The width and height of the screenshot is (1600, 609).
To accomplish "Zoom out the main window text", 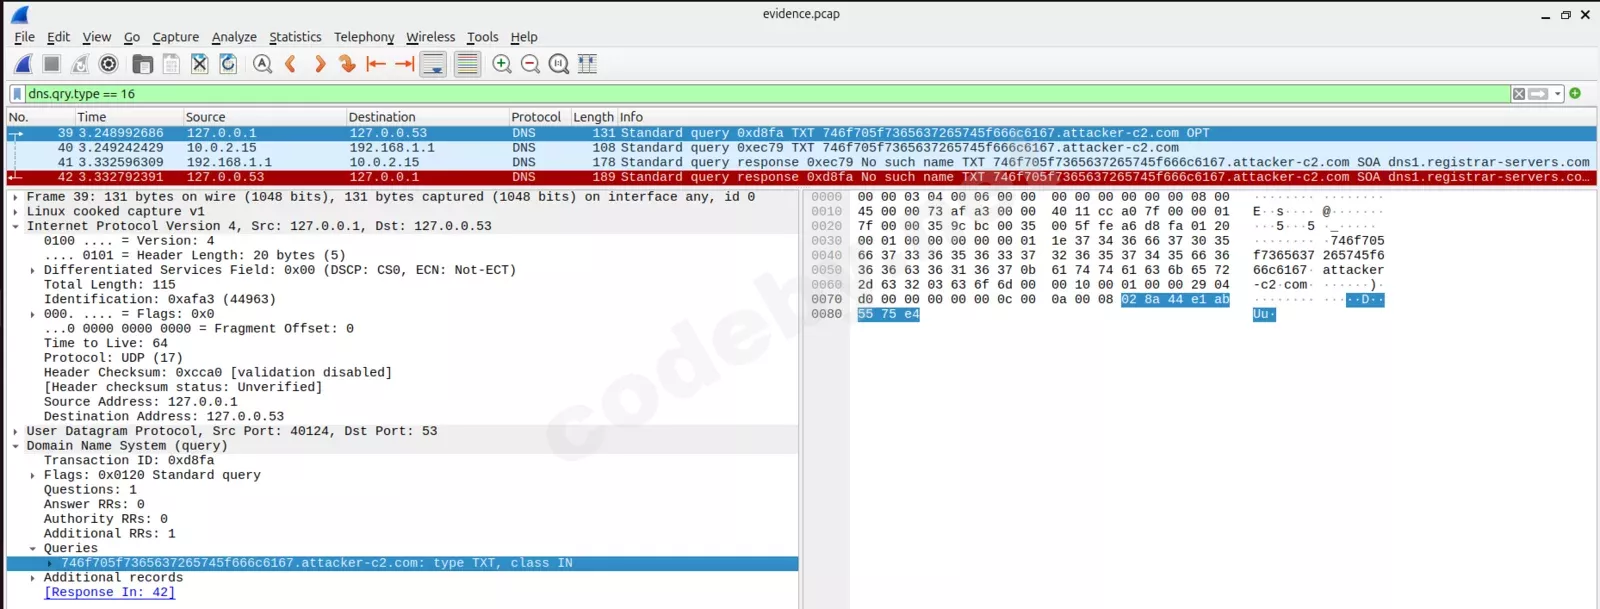I will (x=531, y=64).
